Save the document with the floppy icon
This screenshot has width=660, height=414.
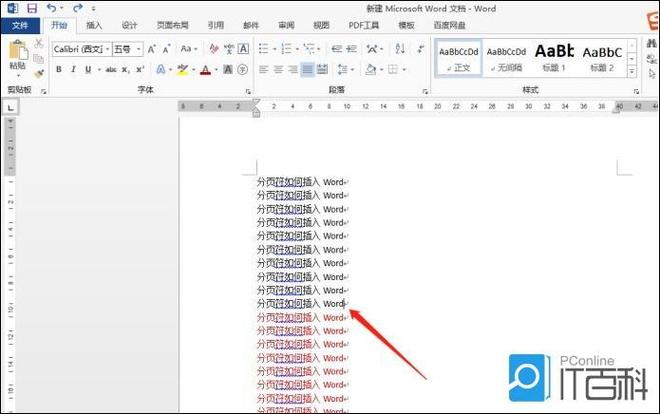click(32, 8)
